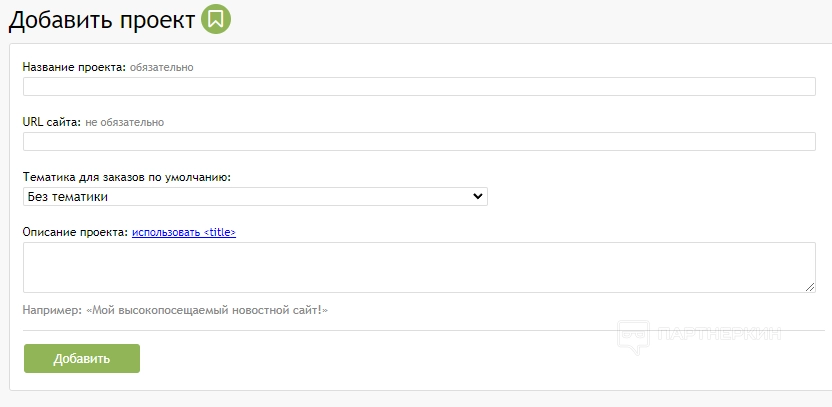
Task: Click the green bookmark icon beside heading
Action: (x=216, y=19)
